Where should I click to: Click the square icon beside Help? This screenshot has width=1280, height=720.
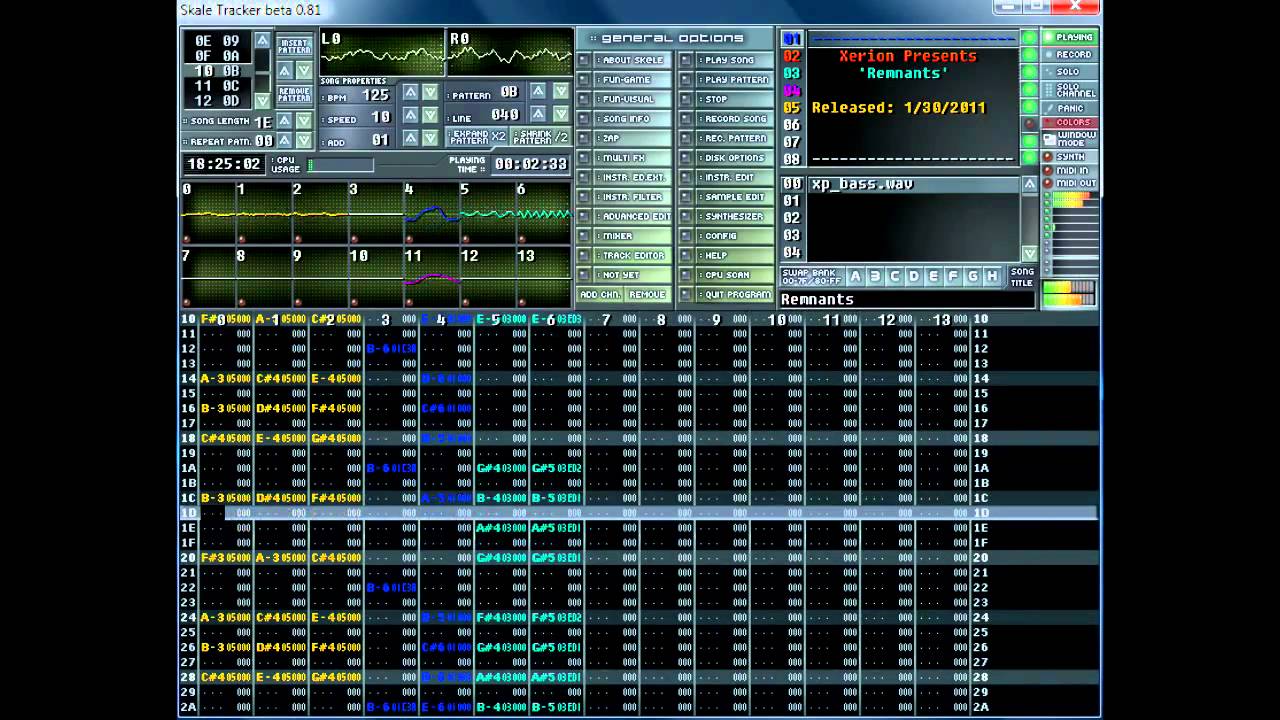pos(686,256)
